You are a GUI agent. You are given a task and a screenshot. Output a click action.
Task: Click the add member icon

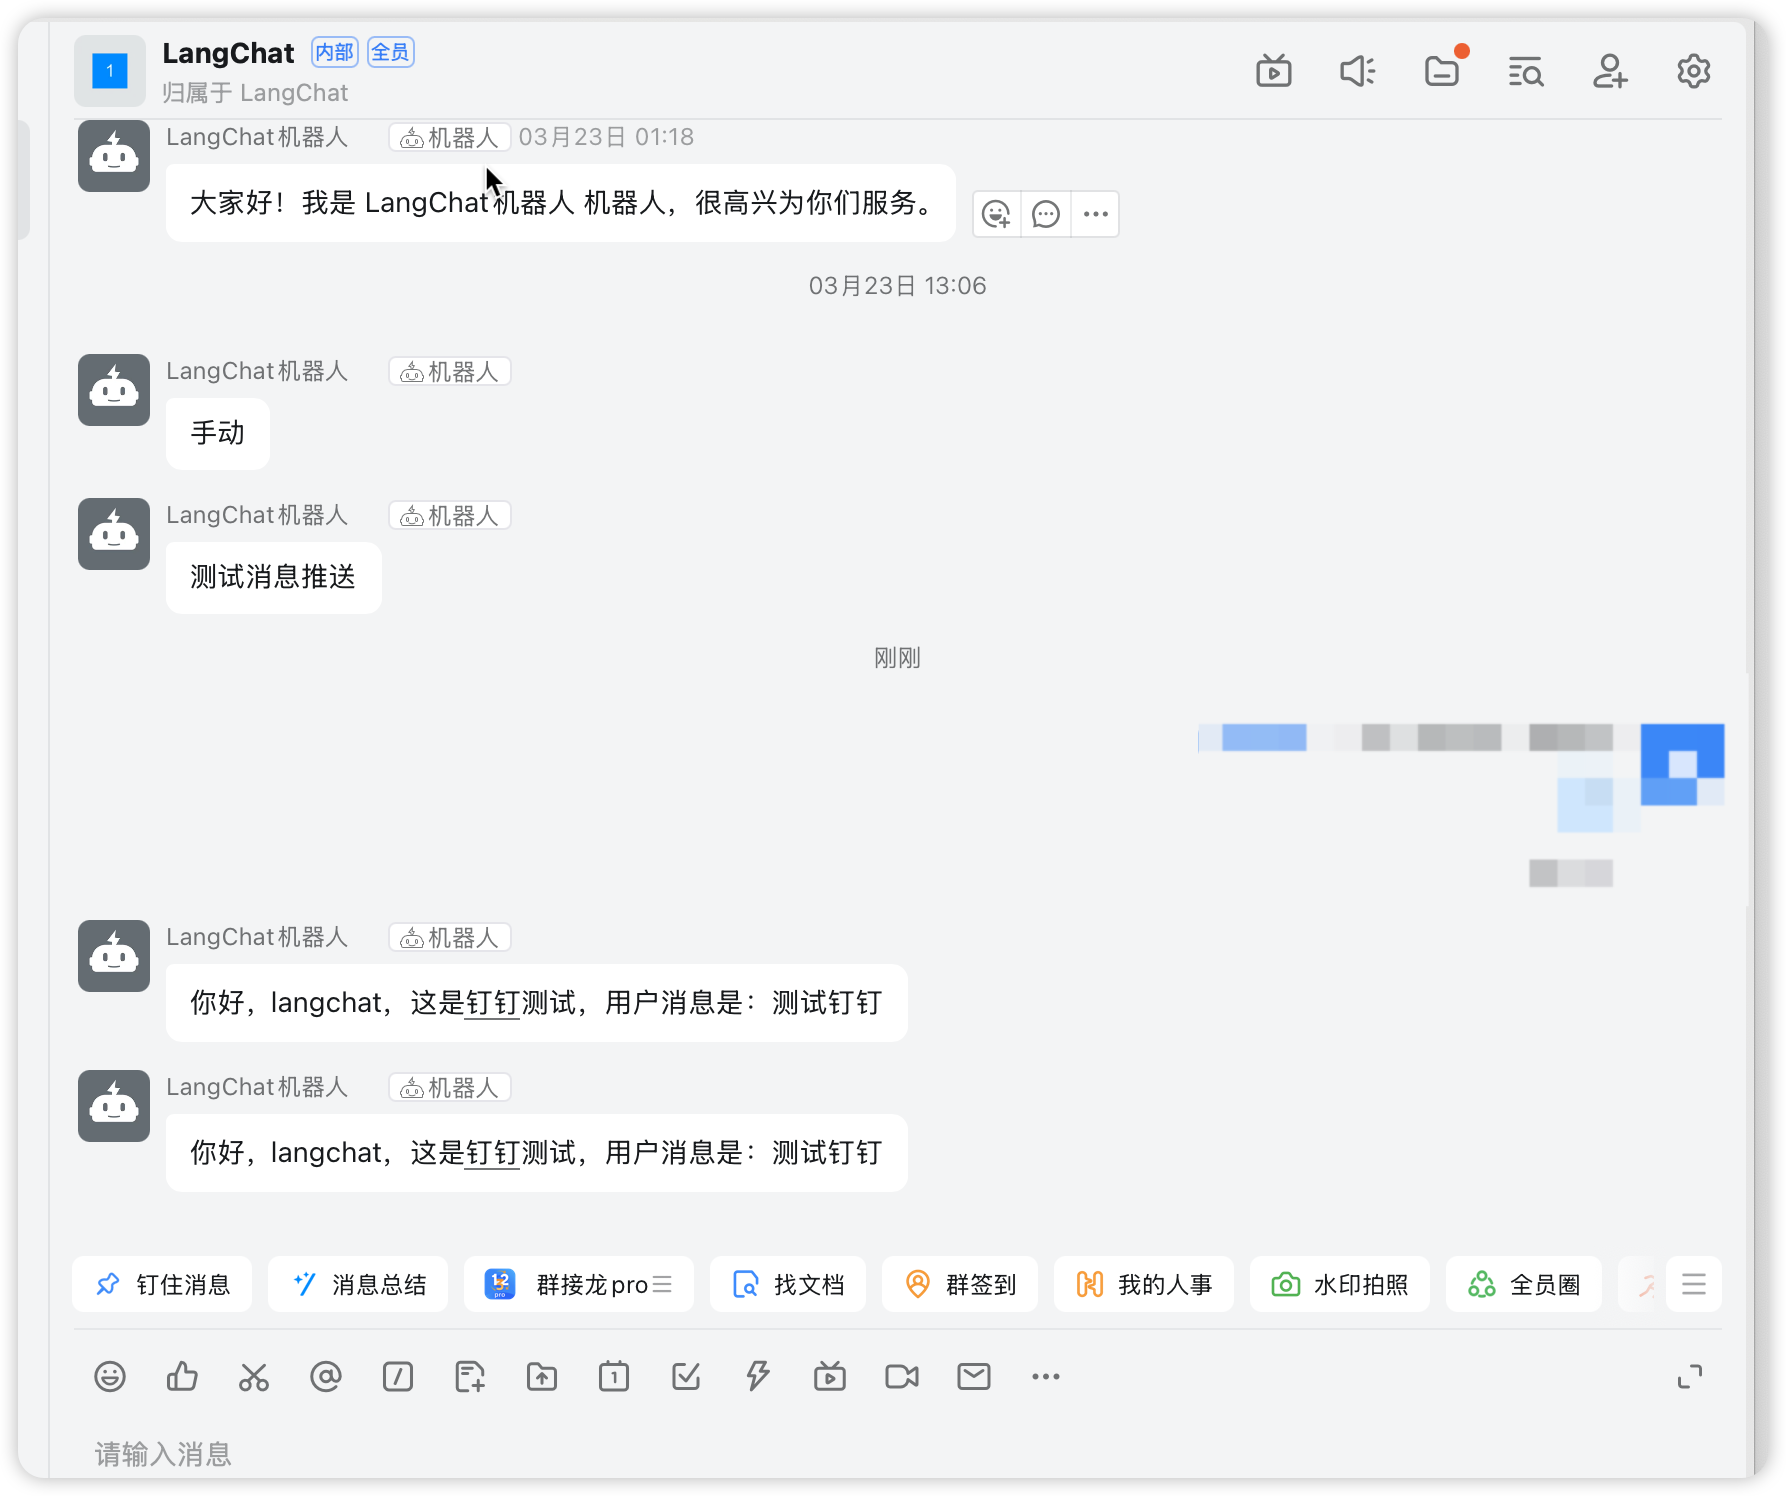[x=1609, y=72]
